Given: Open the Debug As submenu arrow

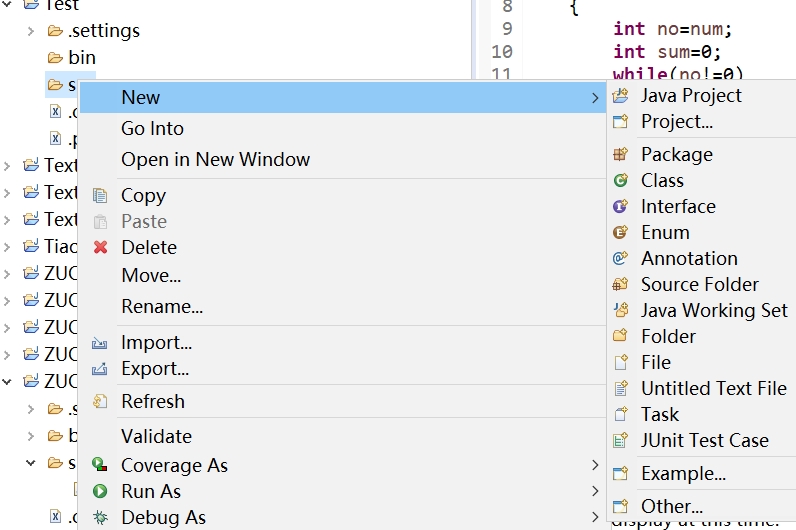Looking at the screenshot, I should click(596, 518).
